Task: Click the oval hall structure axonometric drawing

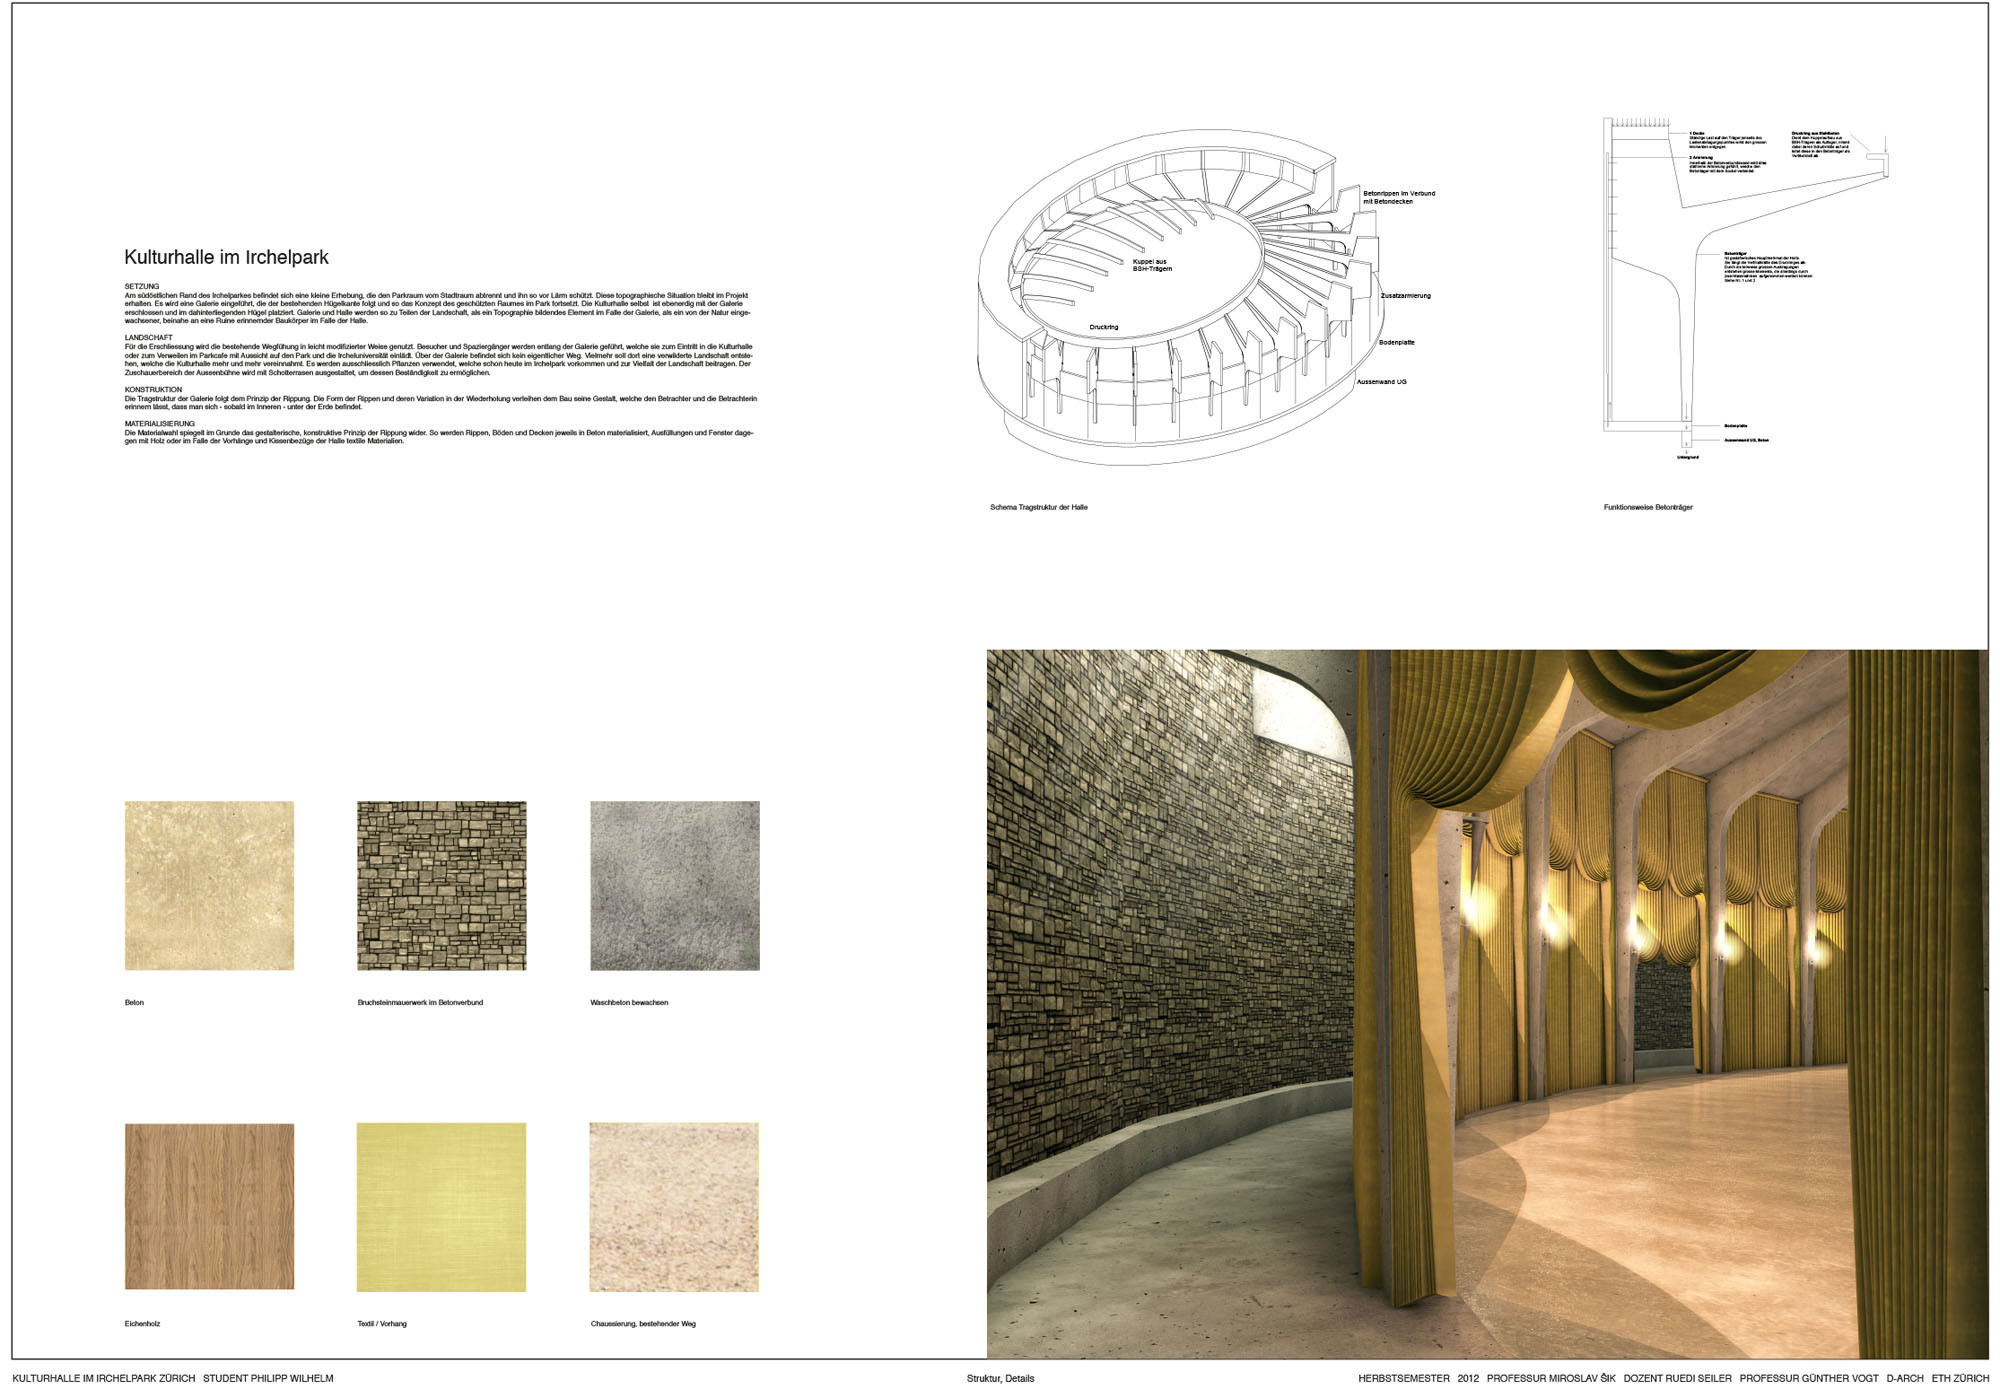Action: point(1180,297)
